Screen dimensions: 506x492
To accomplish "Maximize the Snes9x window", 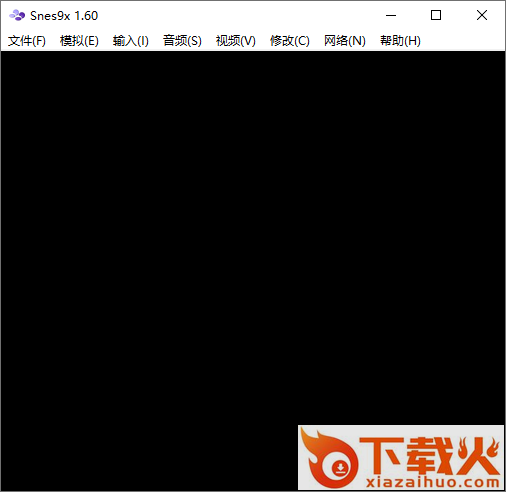I will point(436,15).
